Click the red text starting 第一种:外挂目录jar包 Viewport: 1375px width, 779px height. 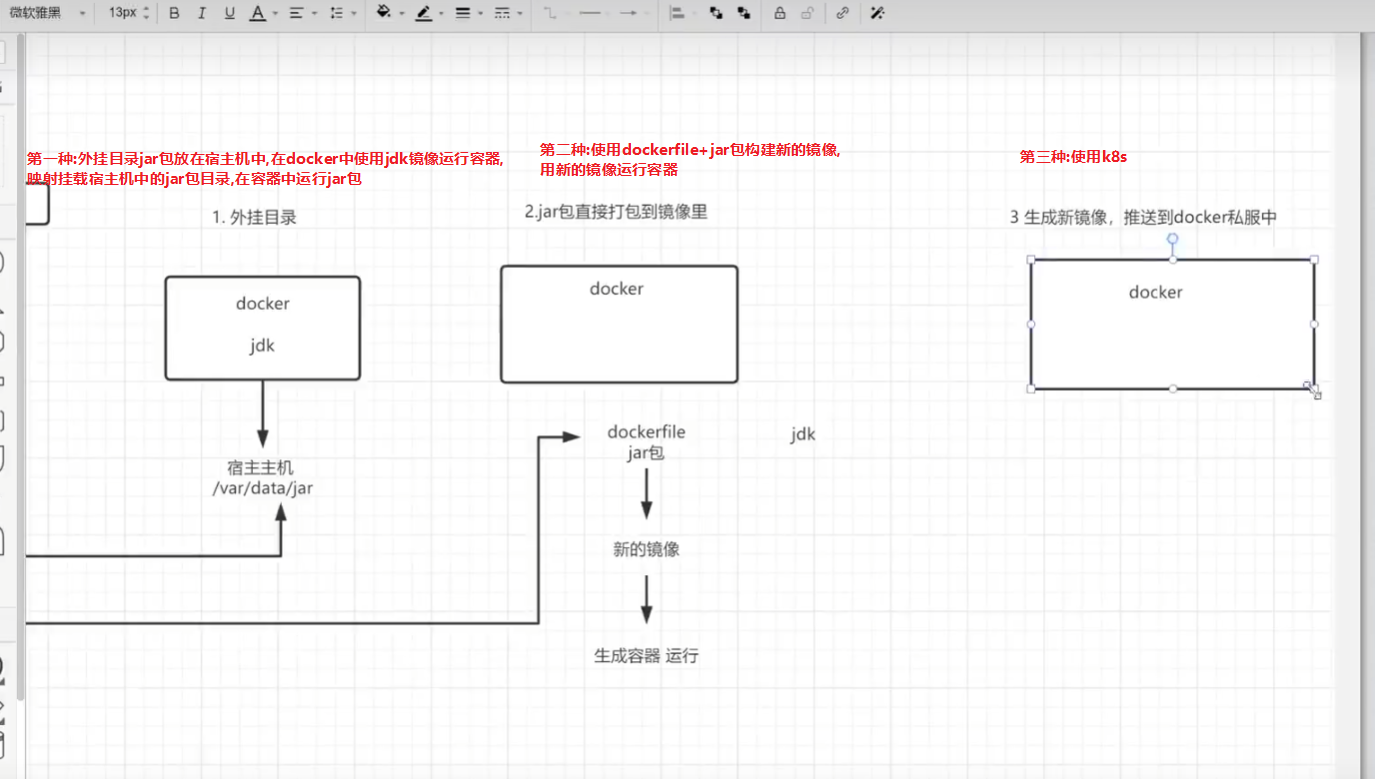265,169
